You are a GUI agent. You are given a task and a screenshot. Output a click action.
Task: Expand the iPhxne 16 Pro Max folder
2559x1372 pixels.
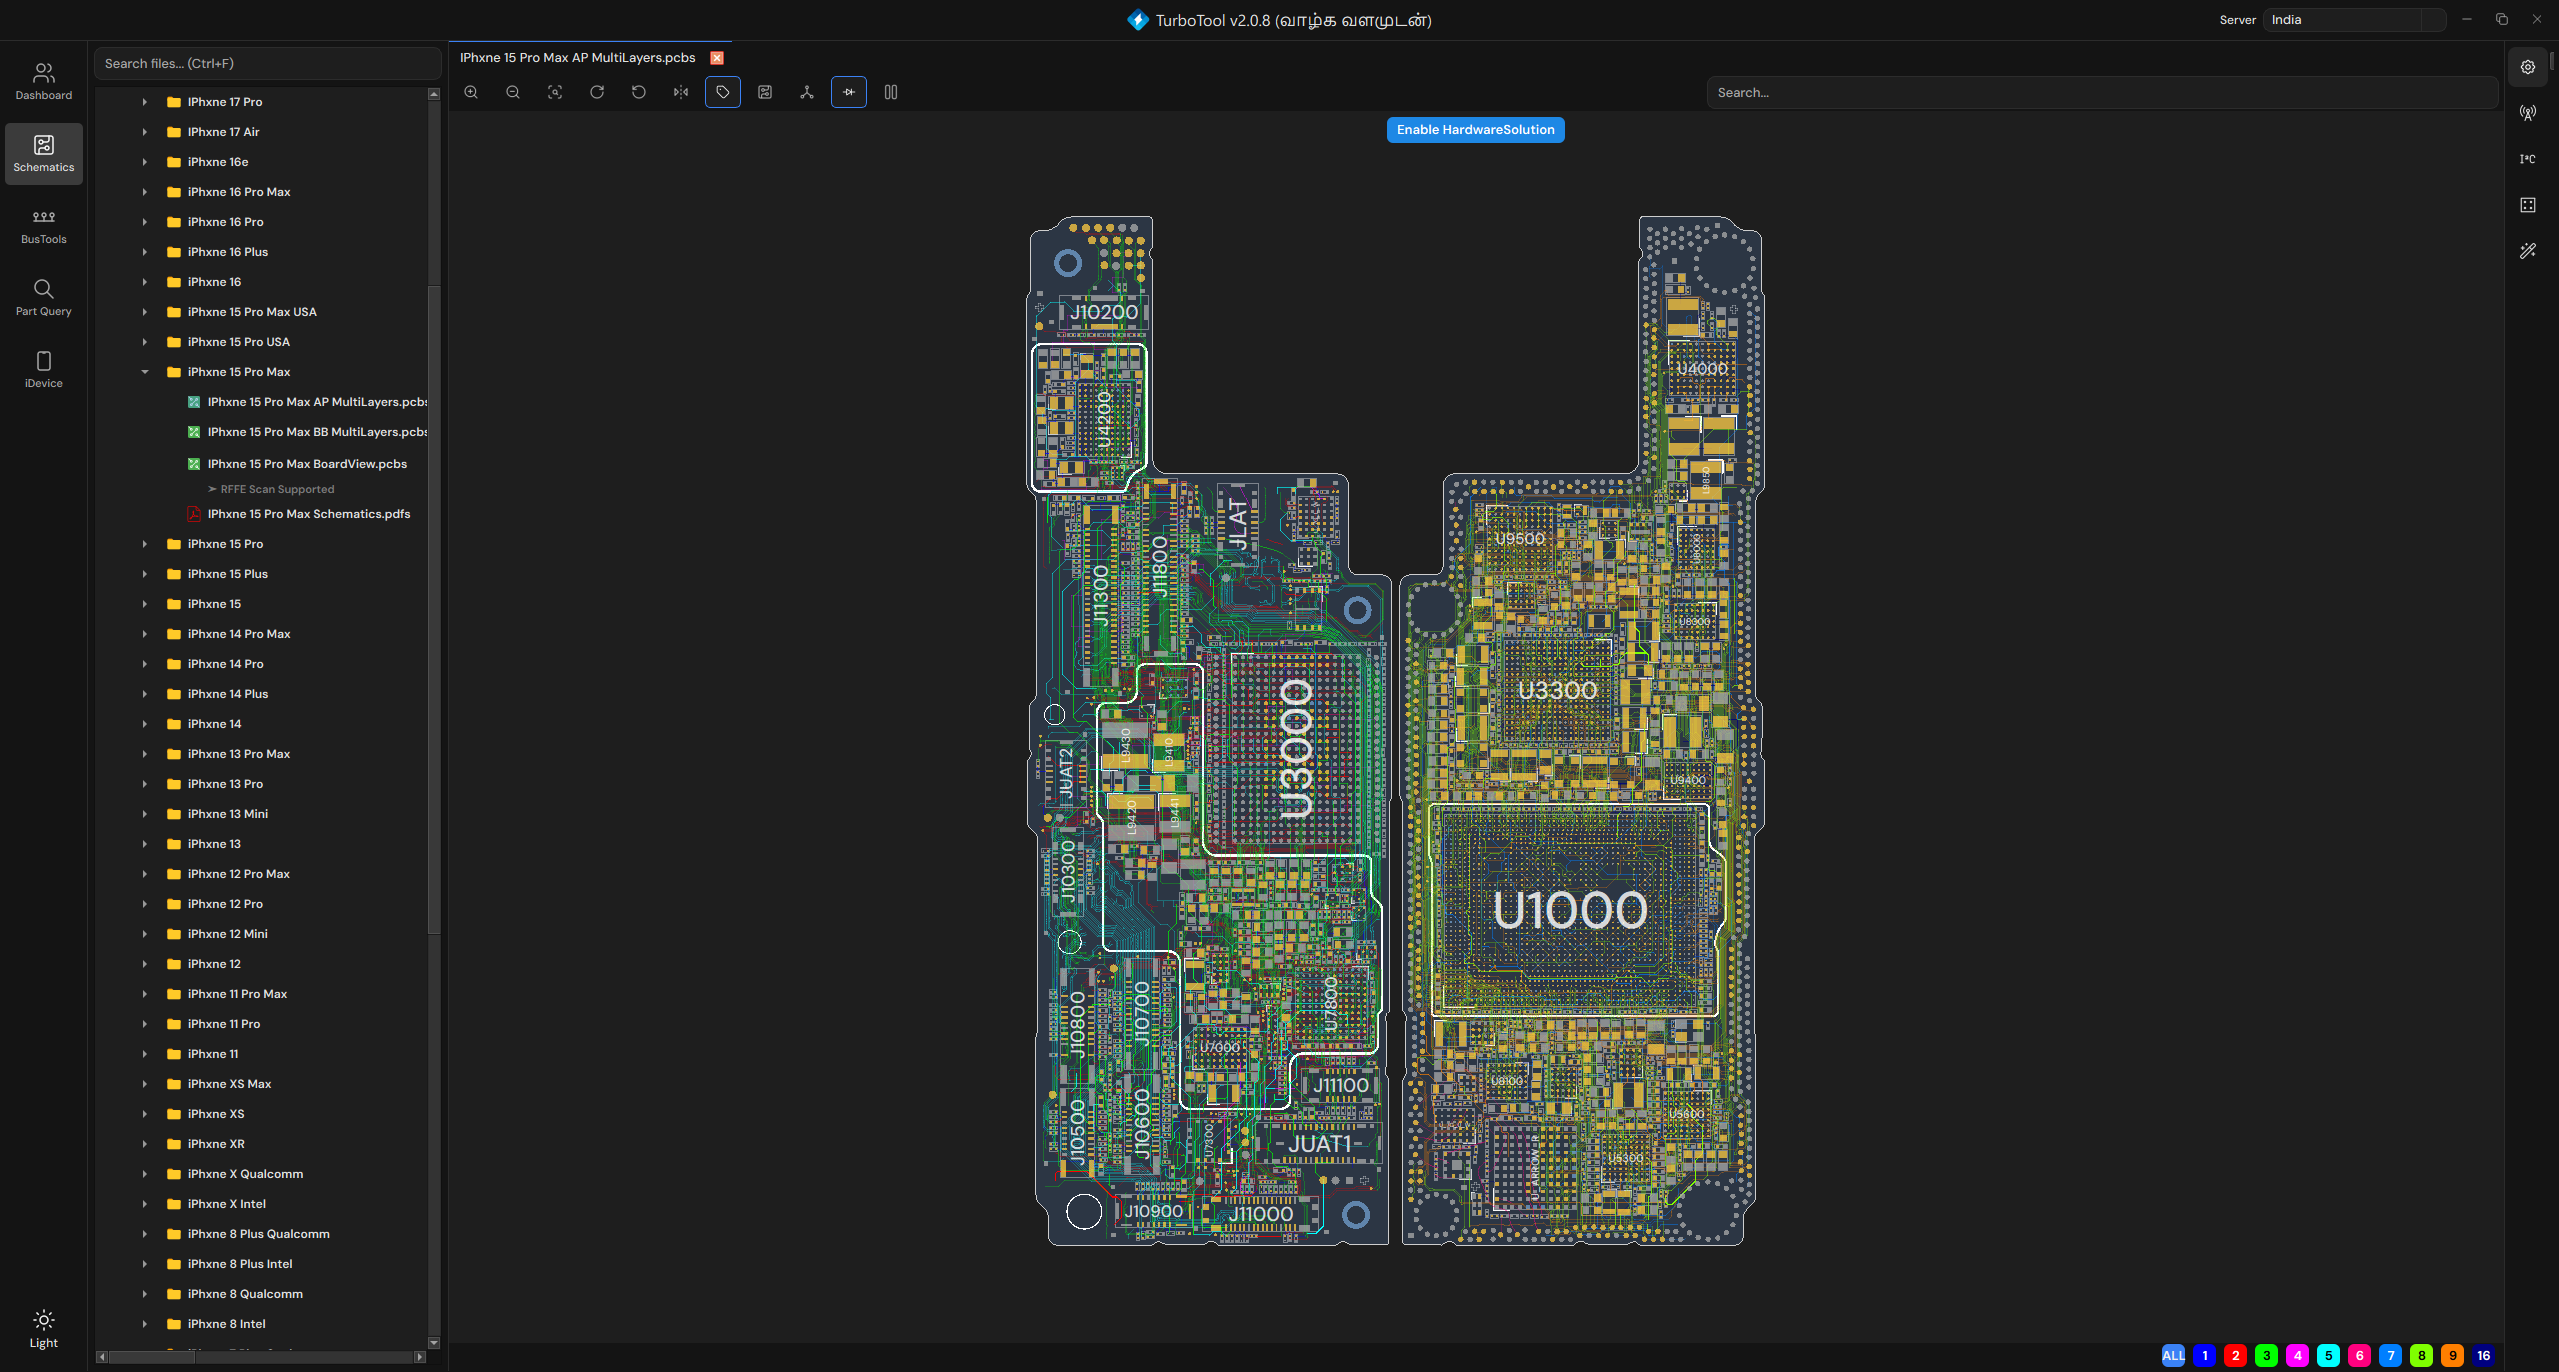coord(145,192)
